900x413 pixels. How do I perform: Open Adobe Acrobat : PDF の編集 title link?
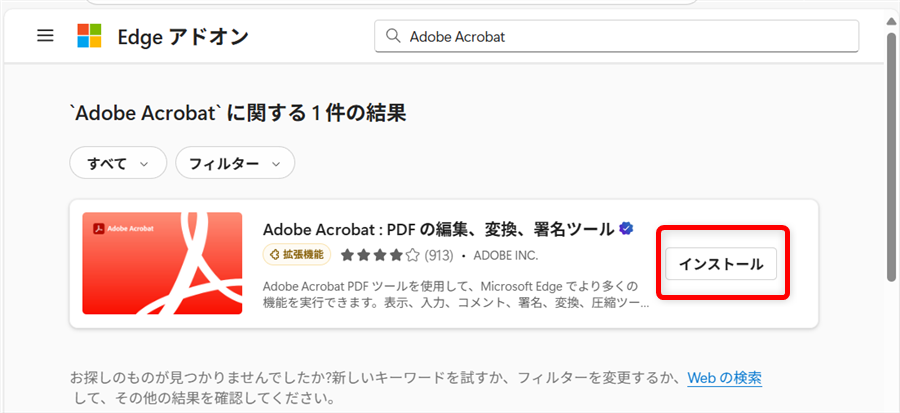point(438,229)
